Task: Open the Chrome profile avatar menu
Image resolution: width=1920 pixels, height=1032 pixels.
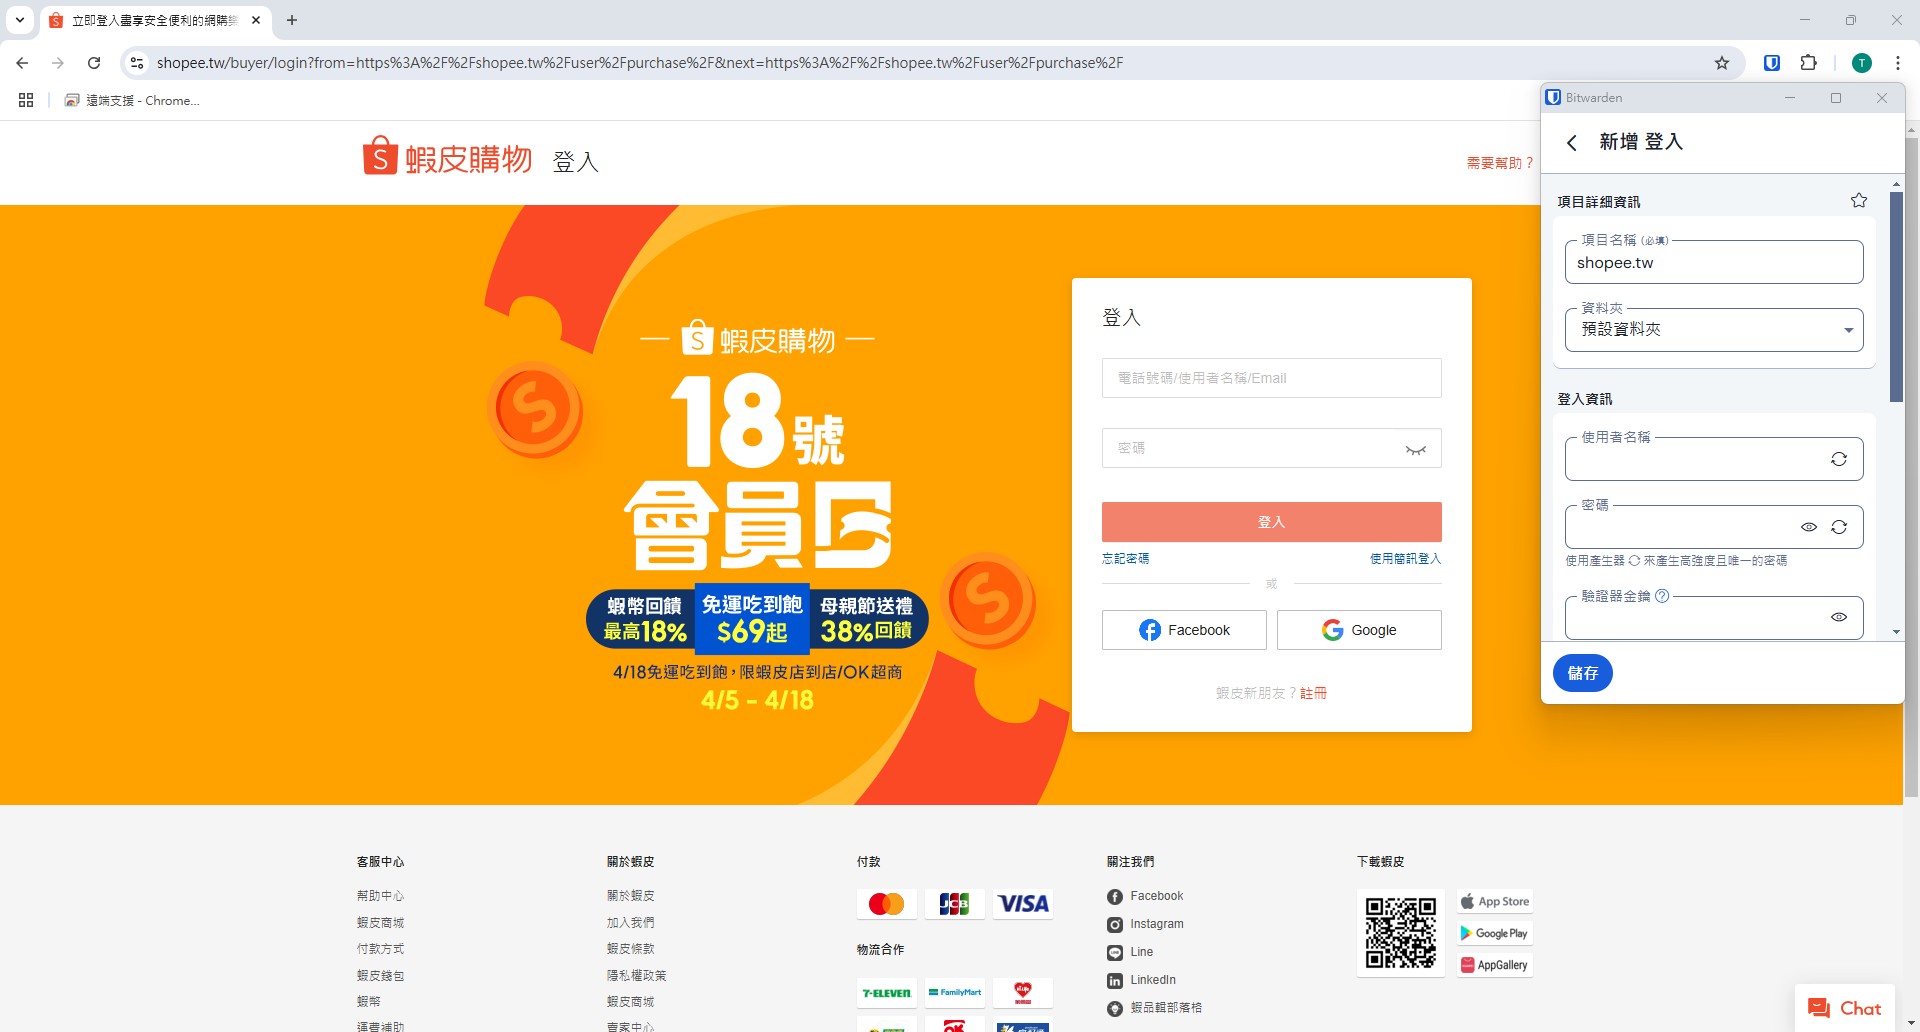Action: click(x=1861, y=62)
